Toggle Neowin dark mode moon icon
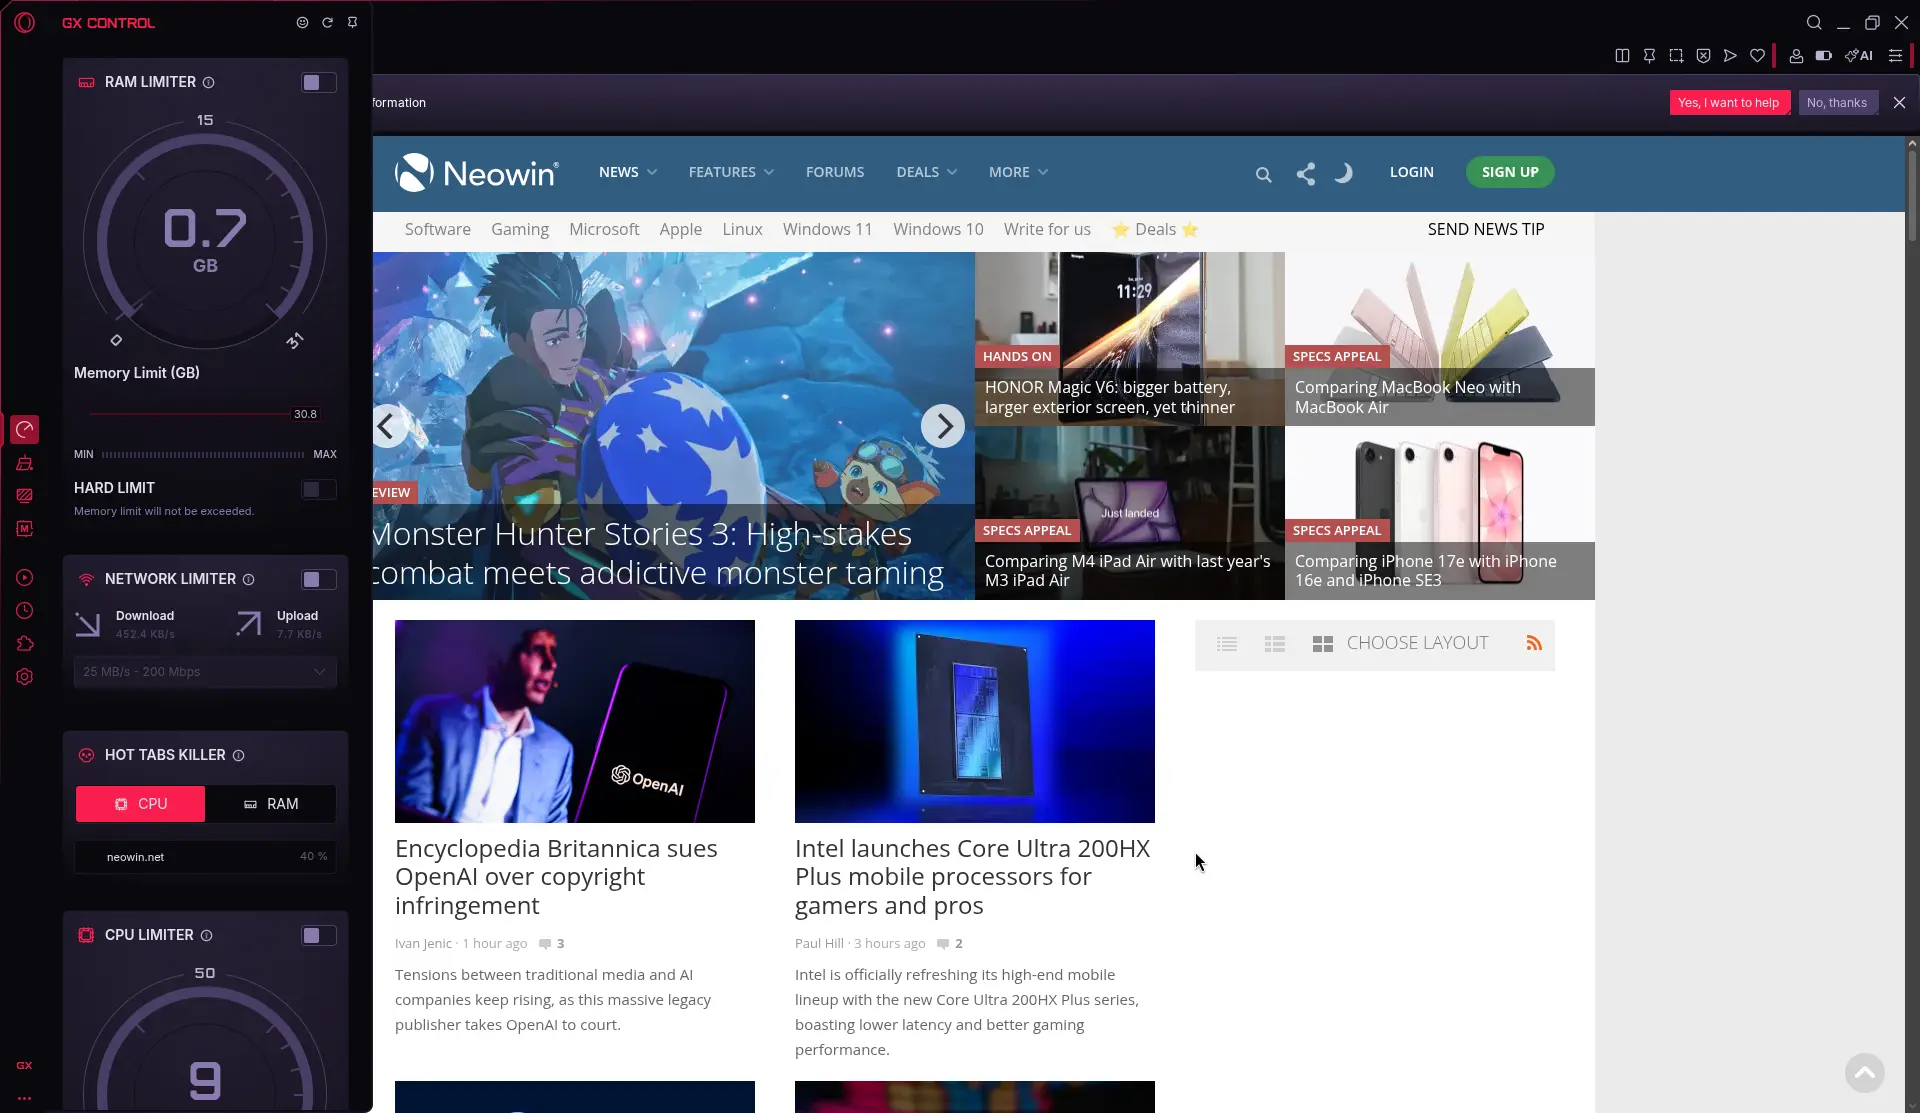The width and height of the screenshot is (1920, 1113). point(1343,173)
